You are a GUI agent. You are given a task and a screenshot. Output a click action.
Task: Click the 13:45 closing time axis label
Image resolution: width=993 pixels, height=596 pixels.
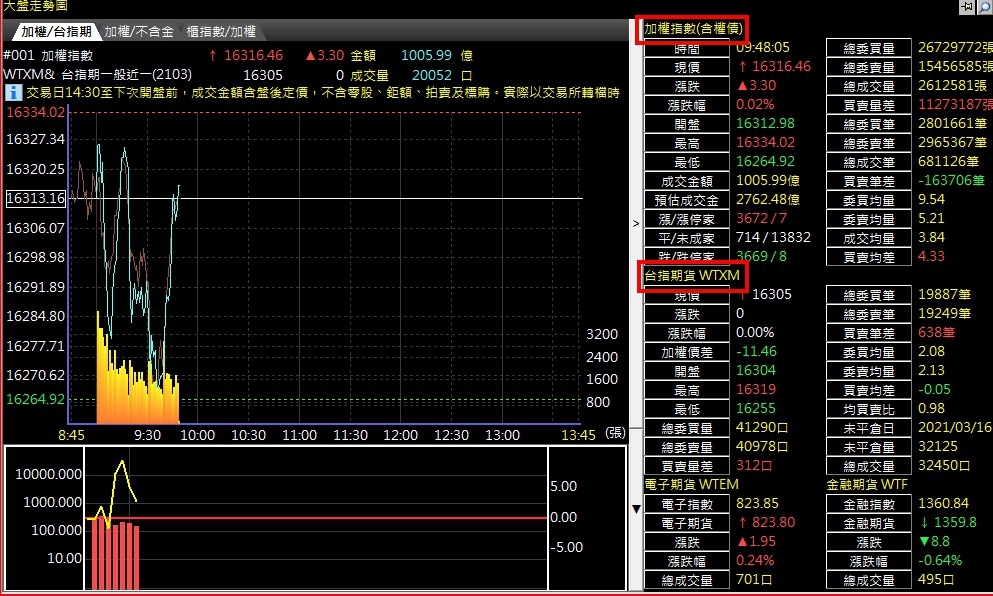(578, 435)
